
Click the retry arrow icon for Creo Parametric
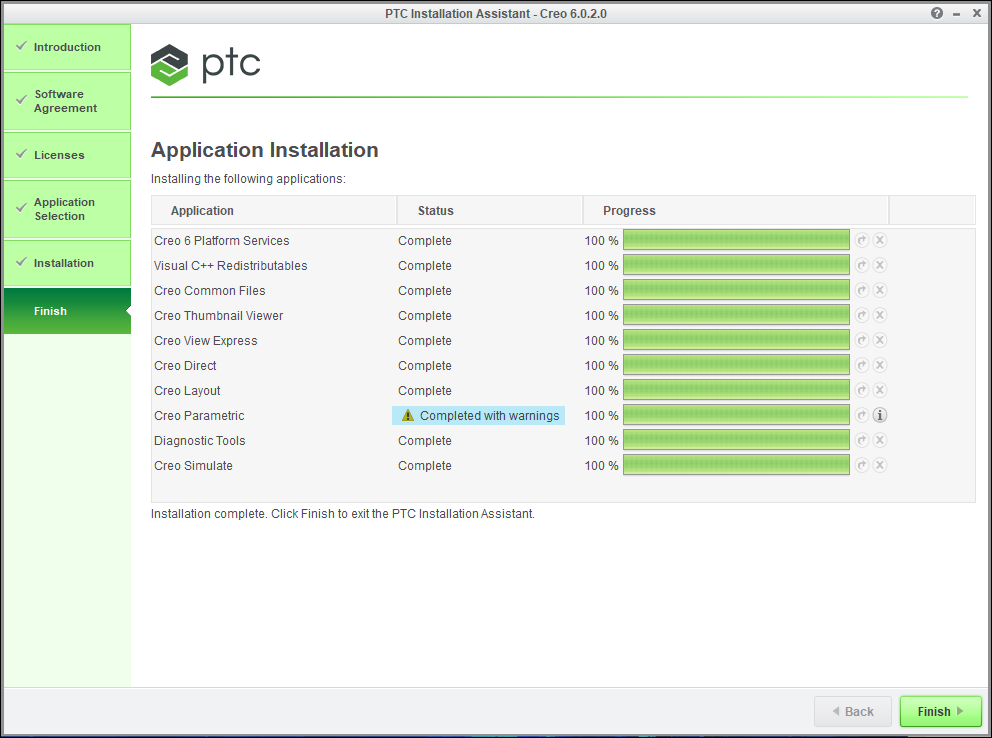click(861, 415)
